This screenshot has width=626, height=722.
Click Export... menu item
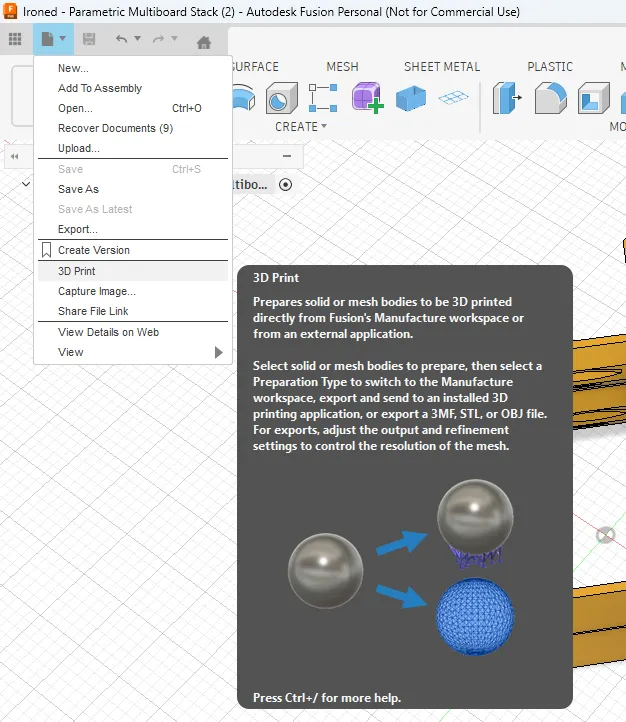coord(133,229)
